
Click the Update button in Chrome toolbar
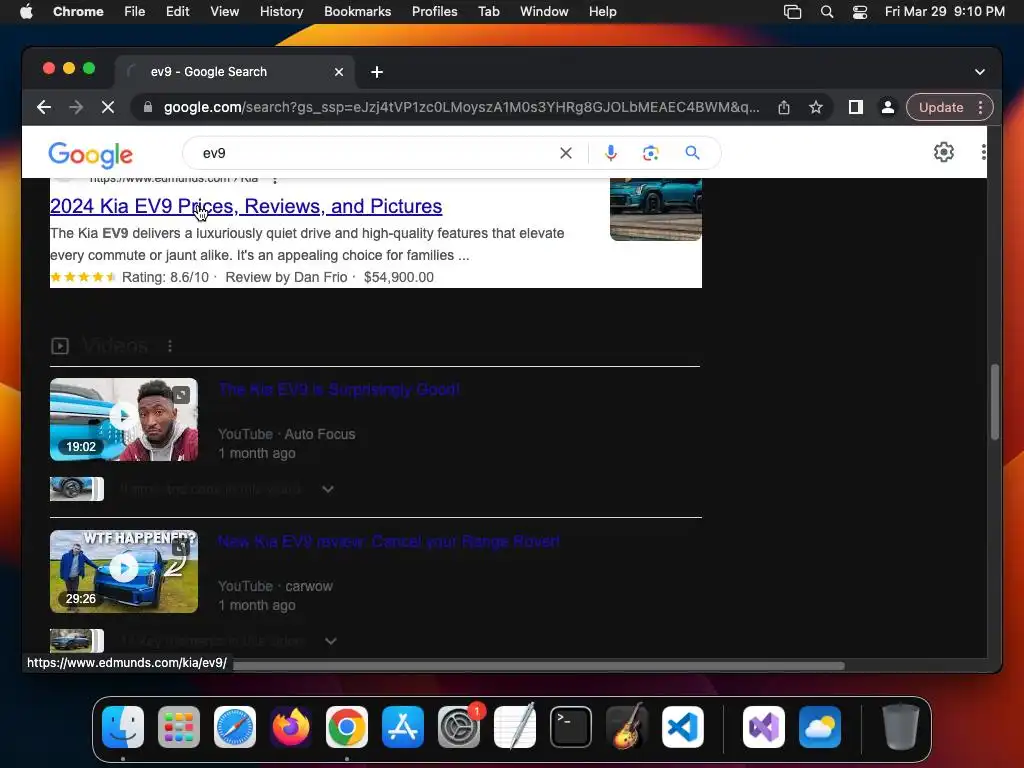(941, 107)
